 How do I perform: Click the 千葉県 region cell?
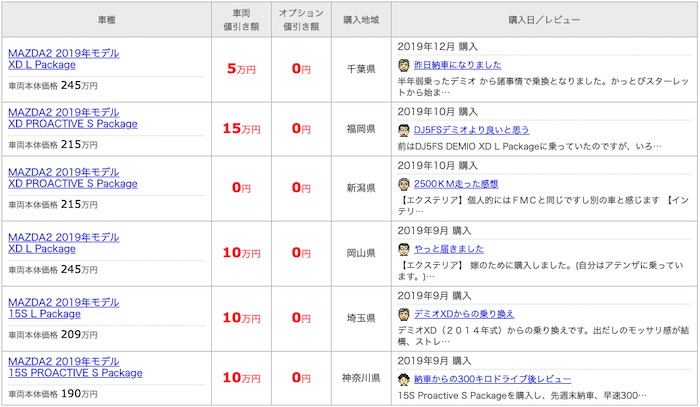click(361, 69)
